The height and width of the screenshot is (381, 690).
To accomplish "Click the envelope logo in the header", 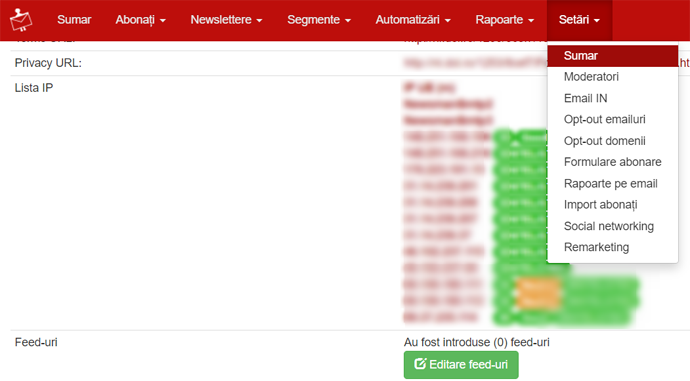I will (21, 20).
